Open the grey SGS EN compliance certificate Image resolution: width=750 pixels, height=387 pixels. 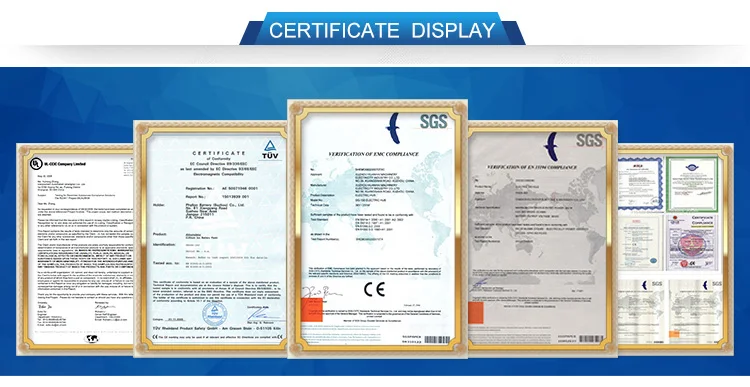click(x=542, y=239)
